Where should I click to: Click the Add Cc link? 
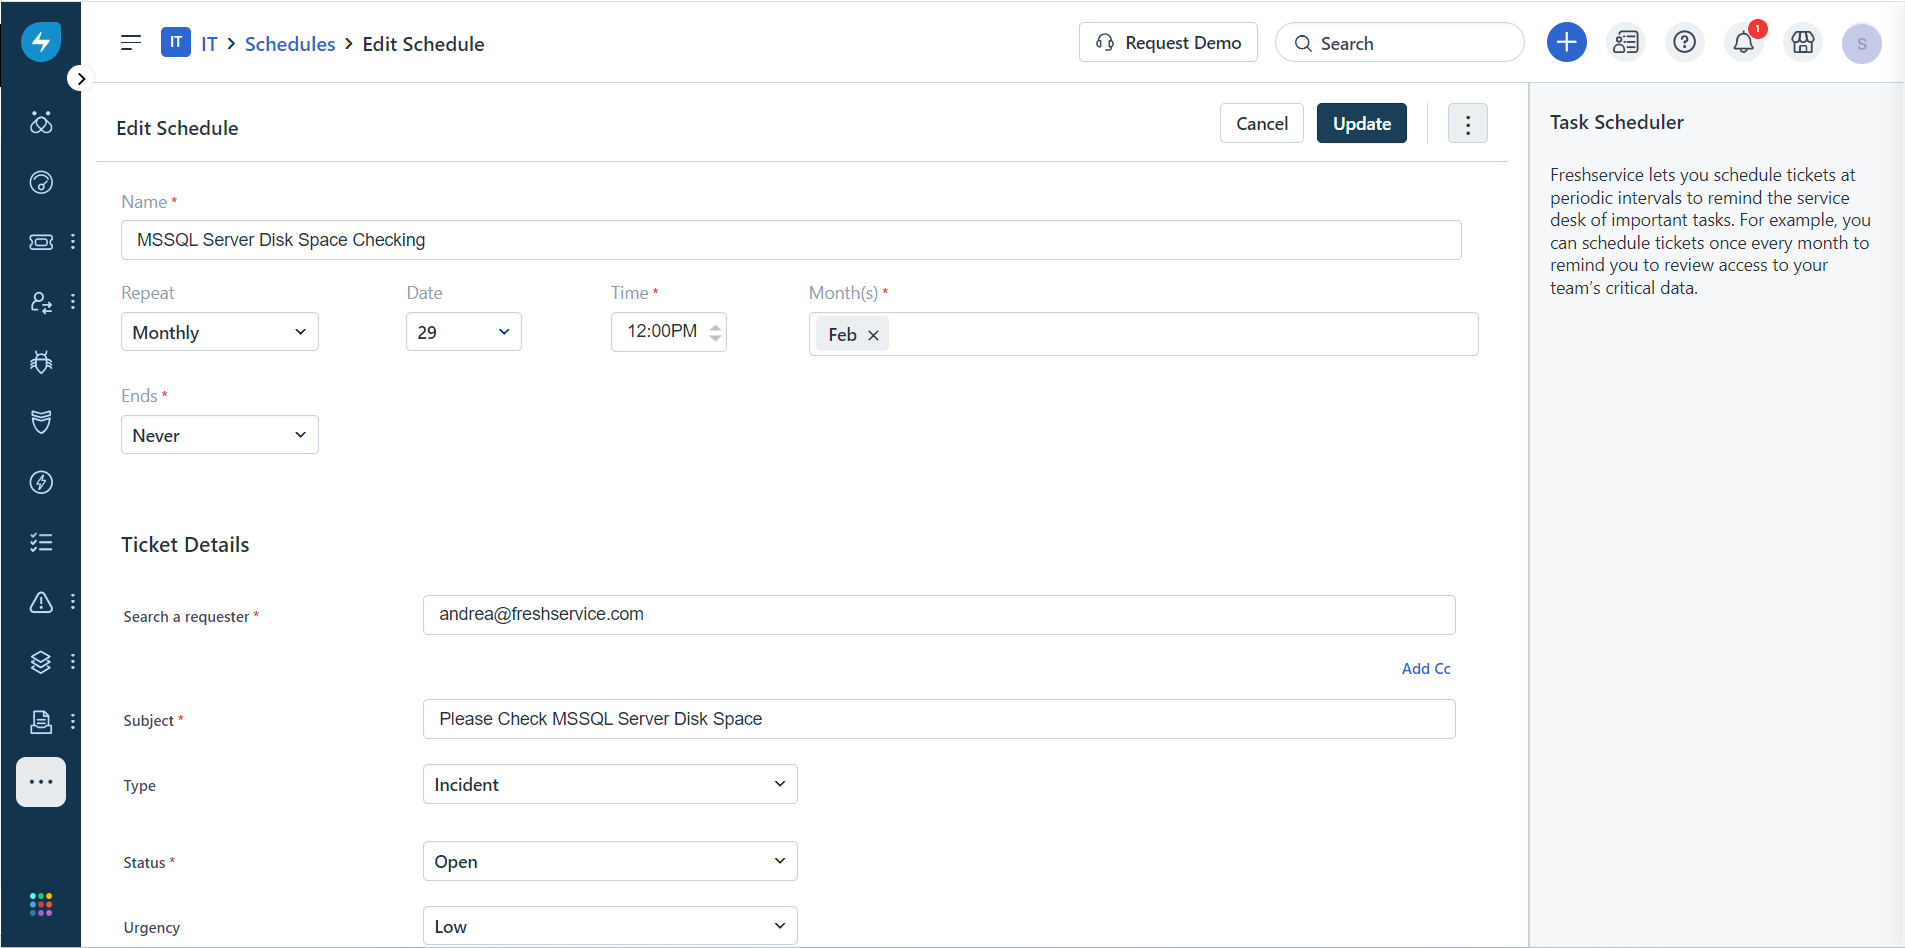1425,669
